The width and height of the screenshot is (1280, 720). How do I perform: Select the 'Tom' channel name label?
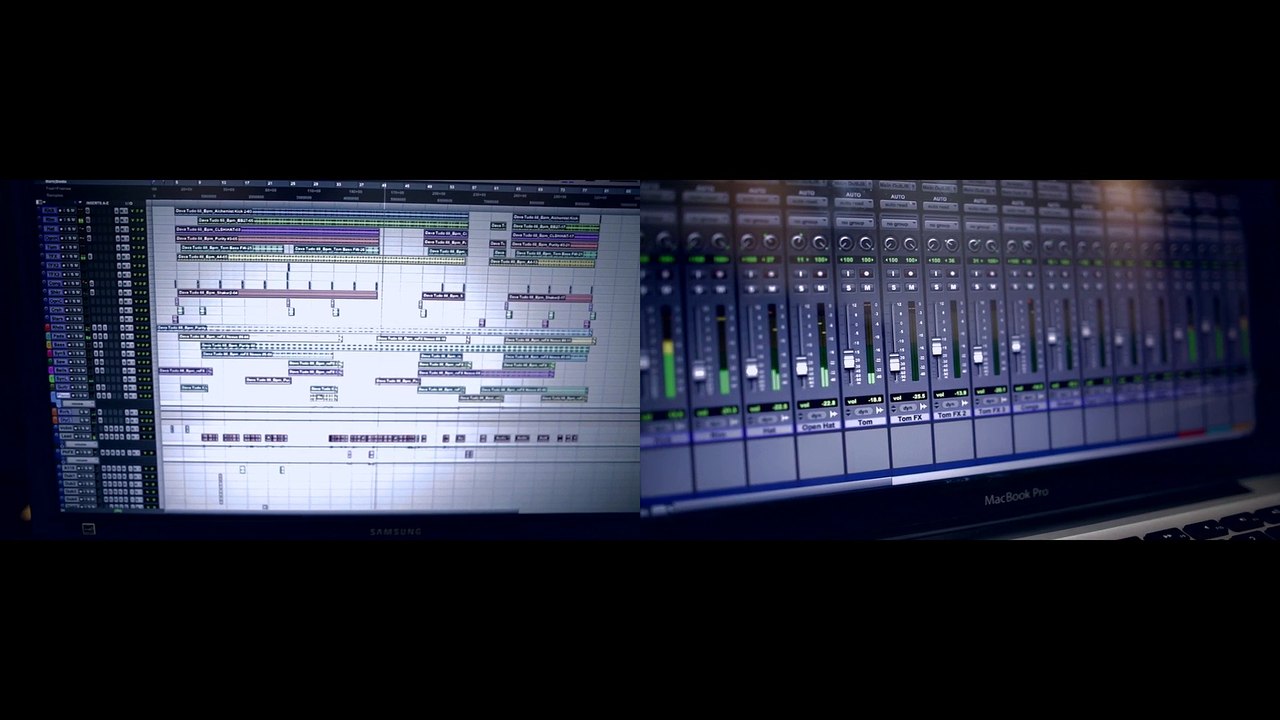pyautogui.click(x=866, y=422)
